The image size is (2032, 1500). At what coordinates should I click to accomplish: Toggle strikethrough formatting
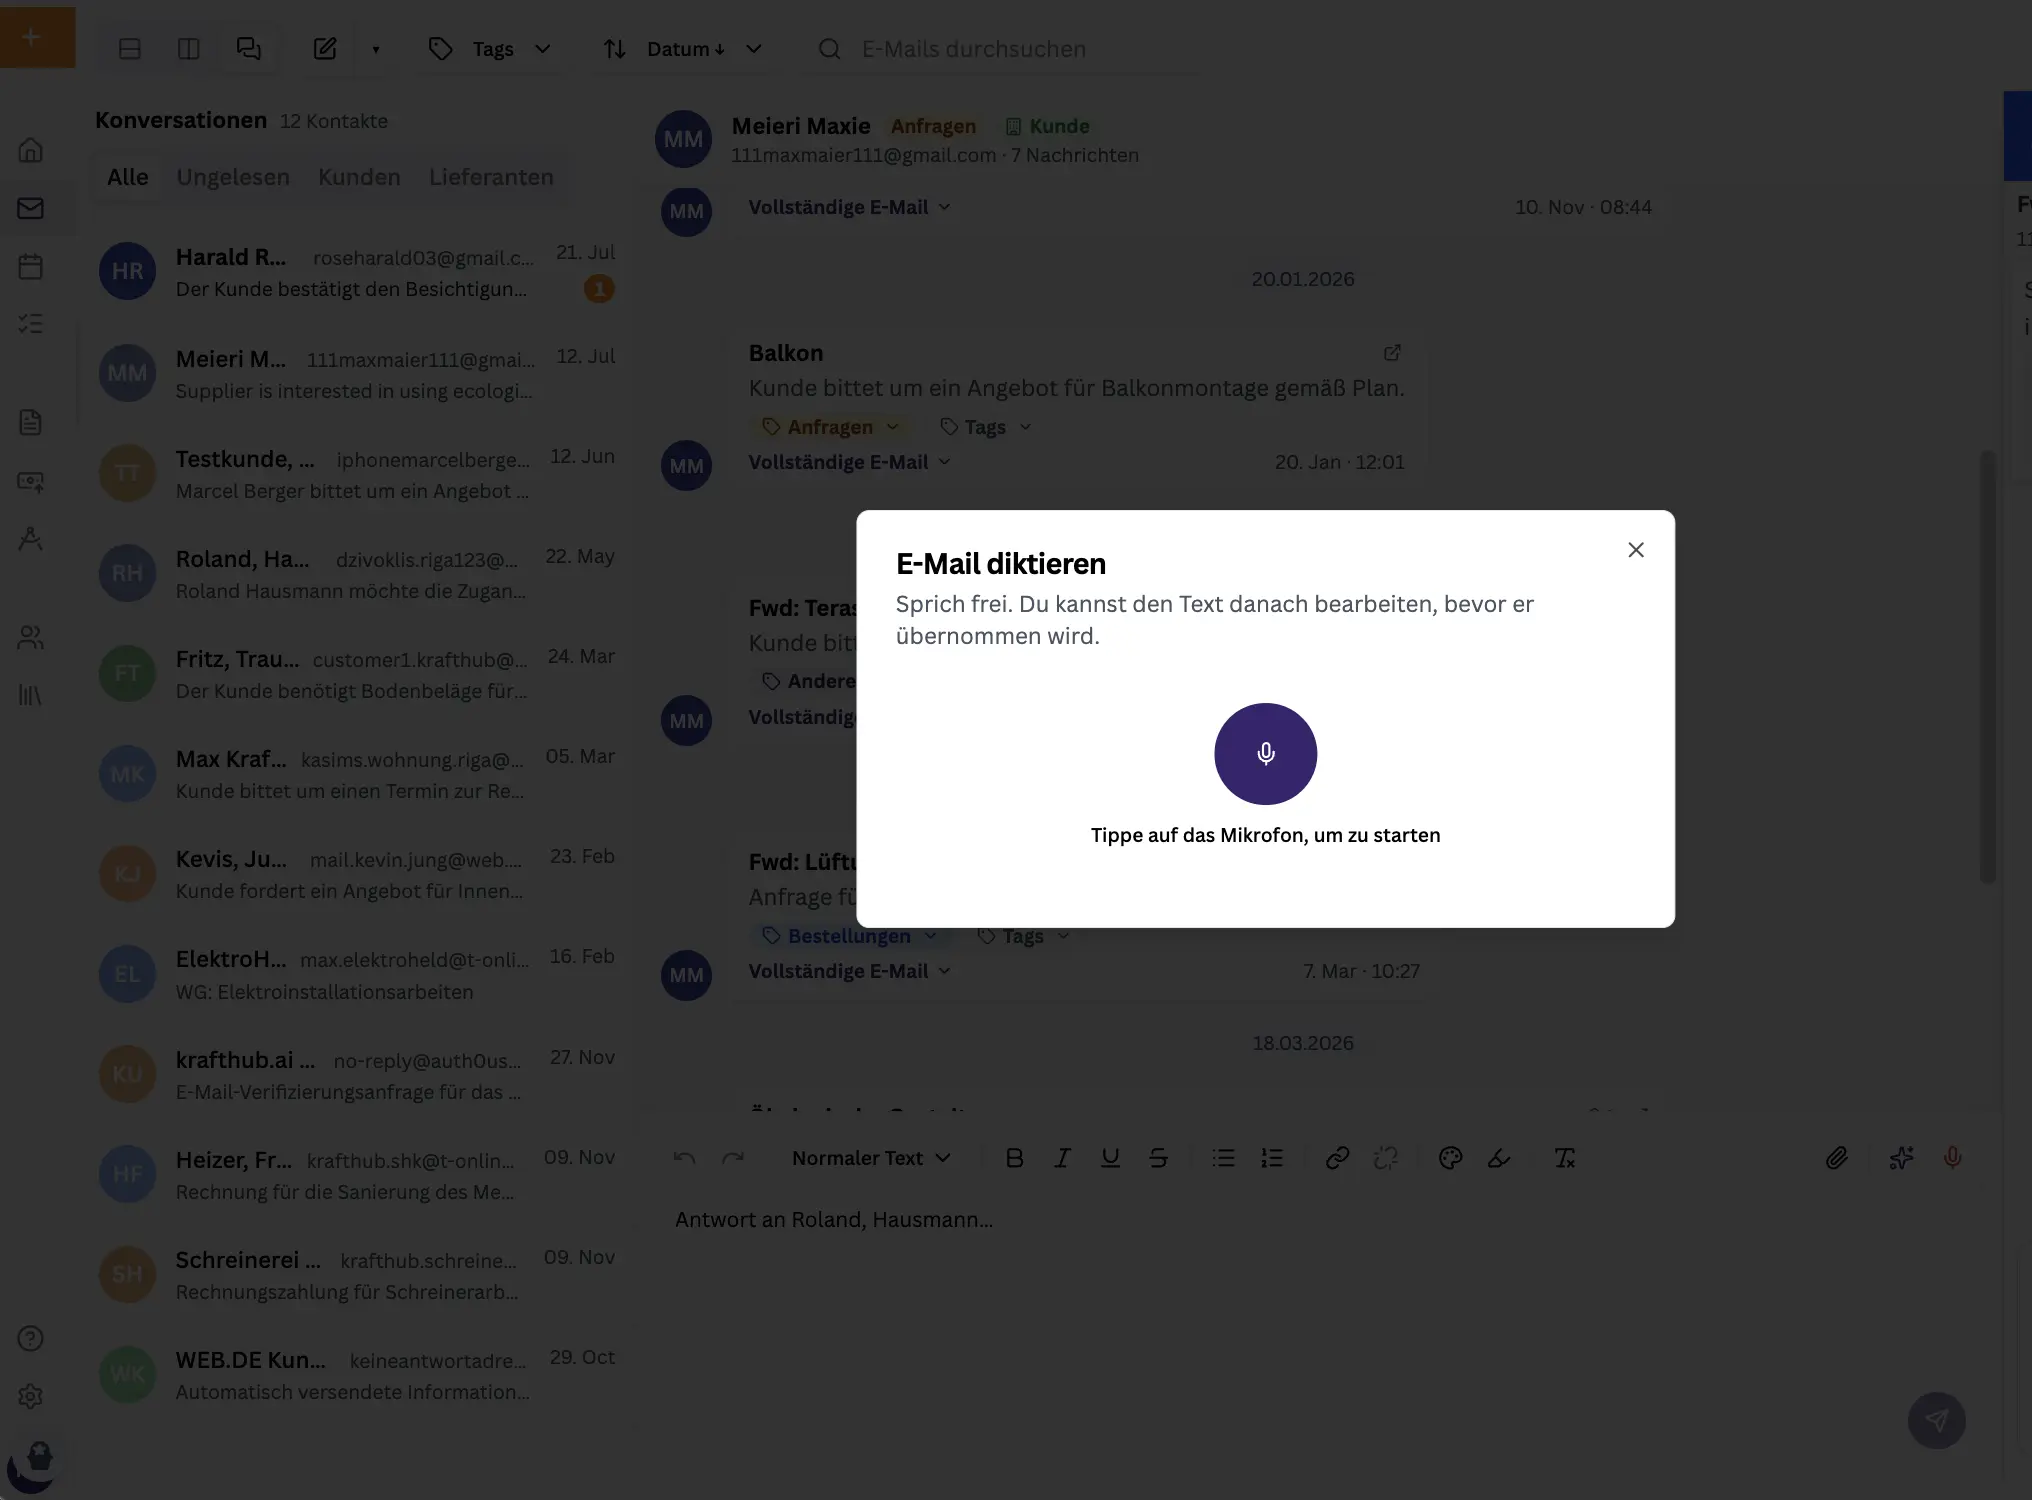[1158, 1158]
